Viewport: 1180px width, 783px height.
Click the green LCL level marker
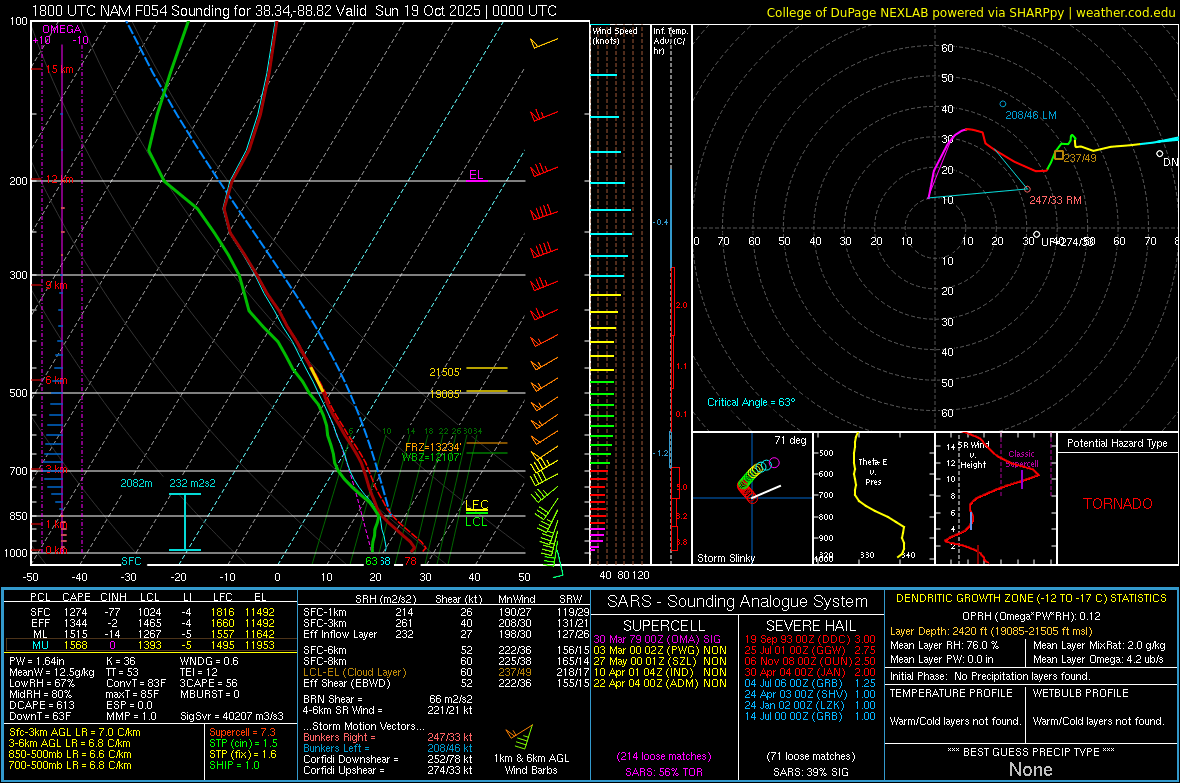[476, 521]
